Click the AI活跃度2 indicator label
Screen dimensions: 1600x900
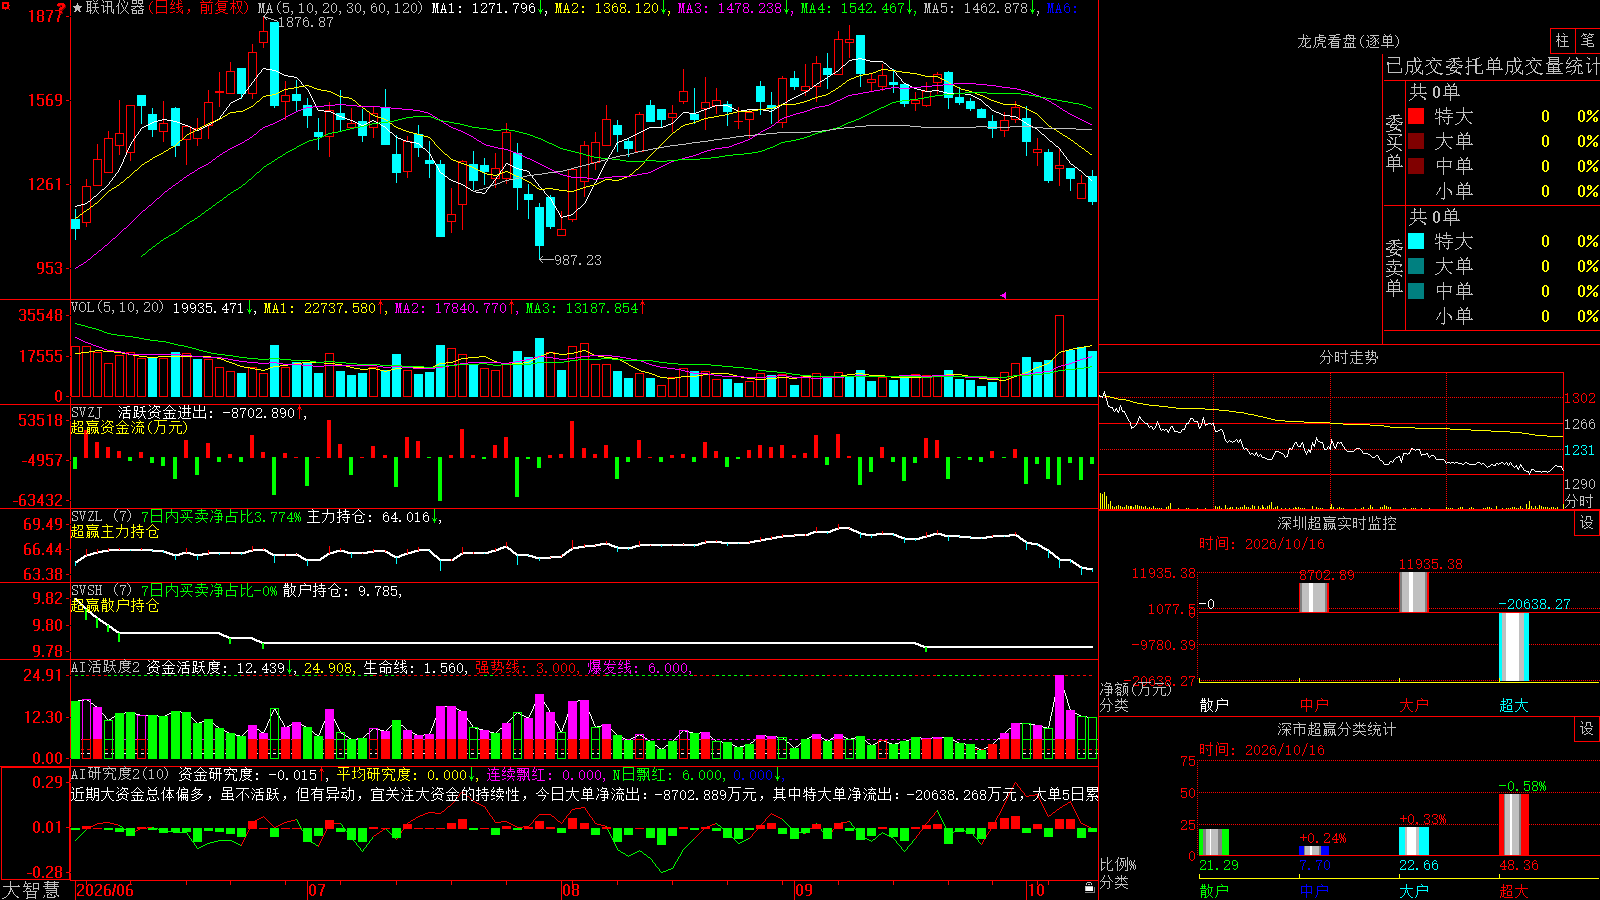(x=106, y=667)
